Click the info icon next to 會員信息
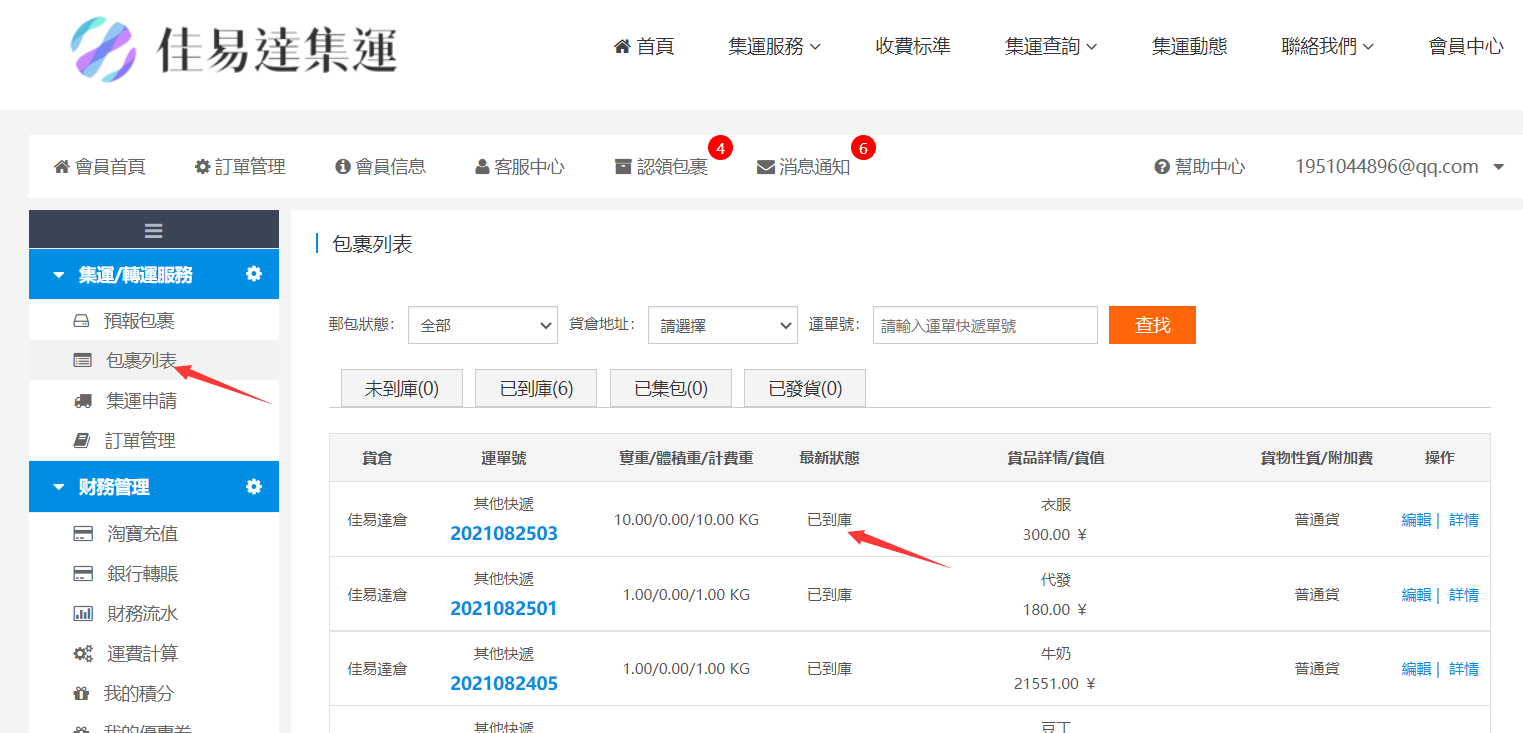Screen dimensions: 1523x733 343,167
